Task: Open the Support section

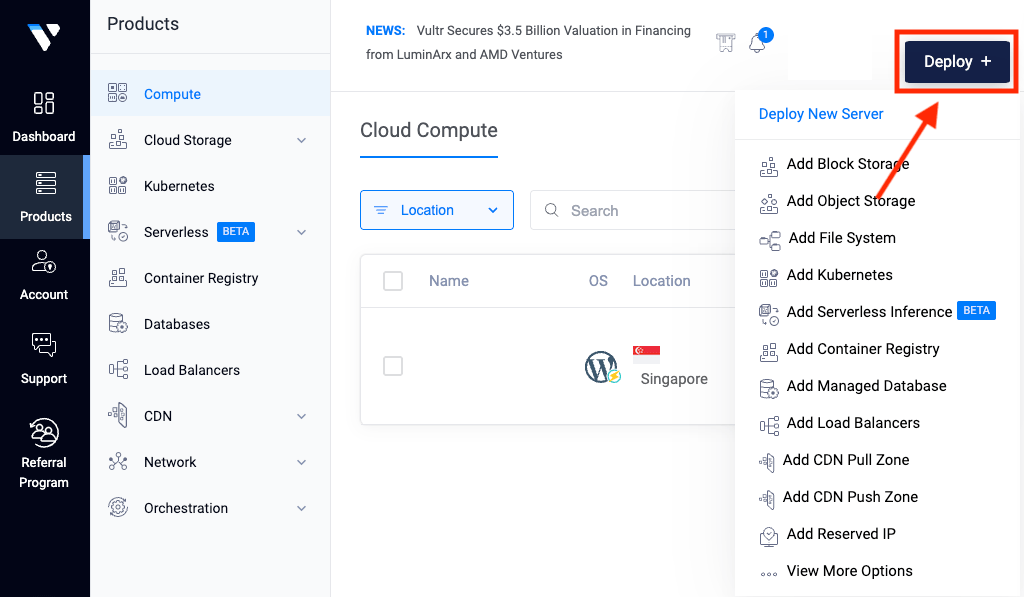Action: click(44, 359)
